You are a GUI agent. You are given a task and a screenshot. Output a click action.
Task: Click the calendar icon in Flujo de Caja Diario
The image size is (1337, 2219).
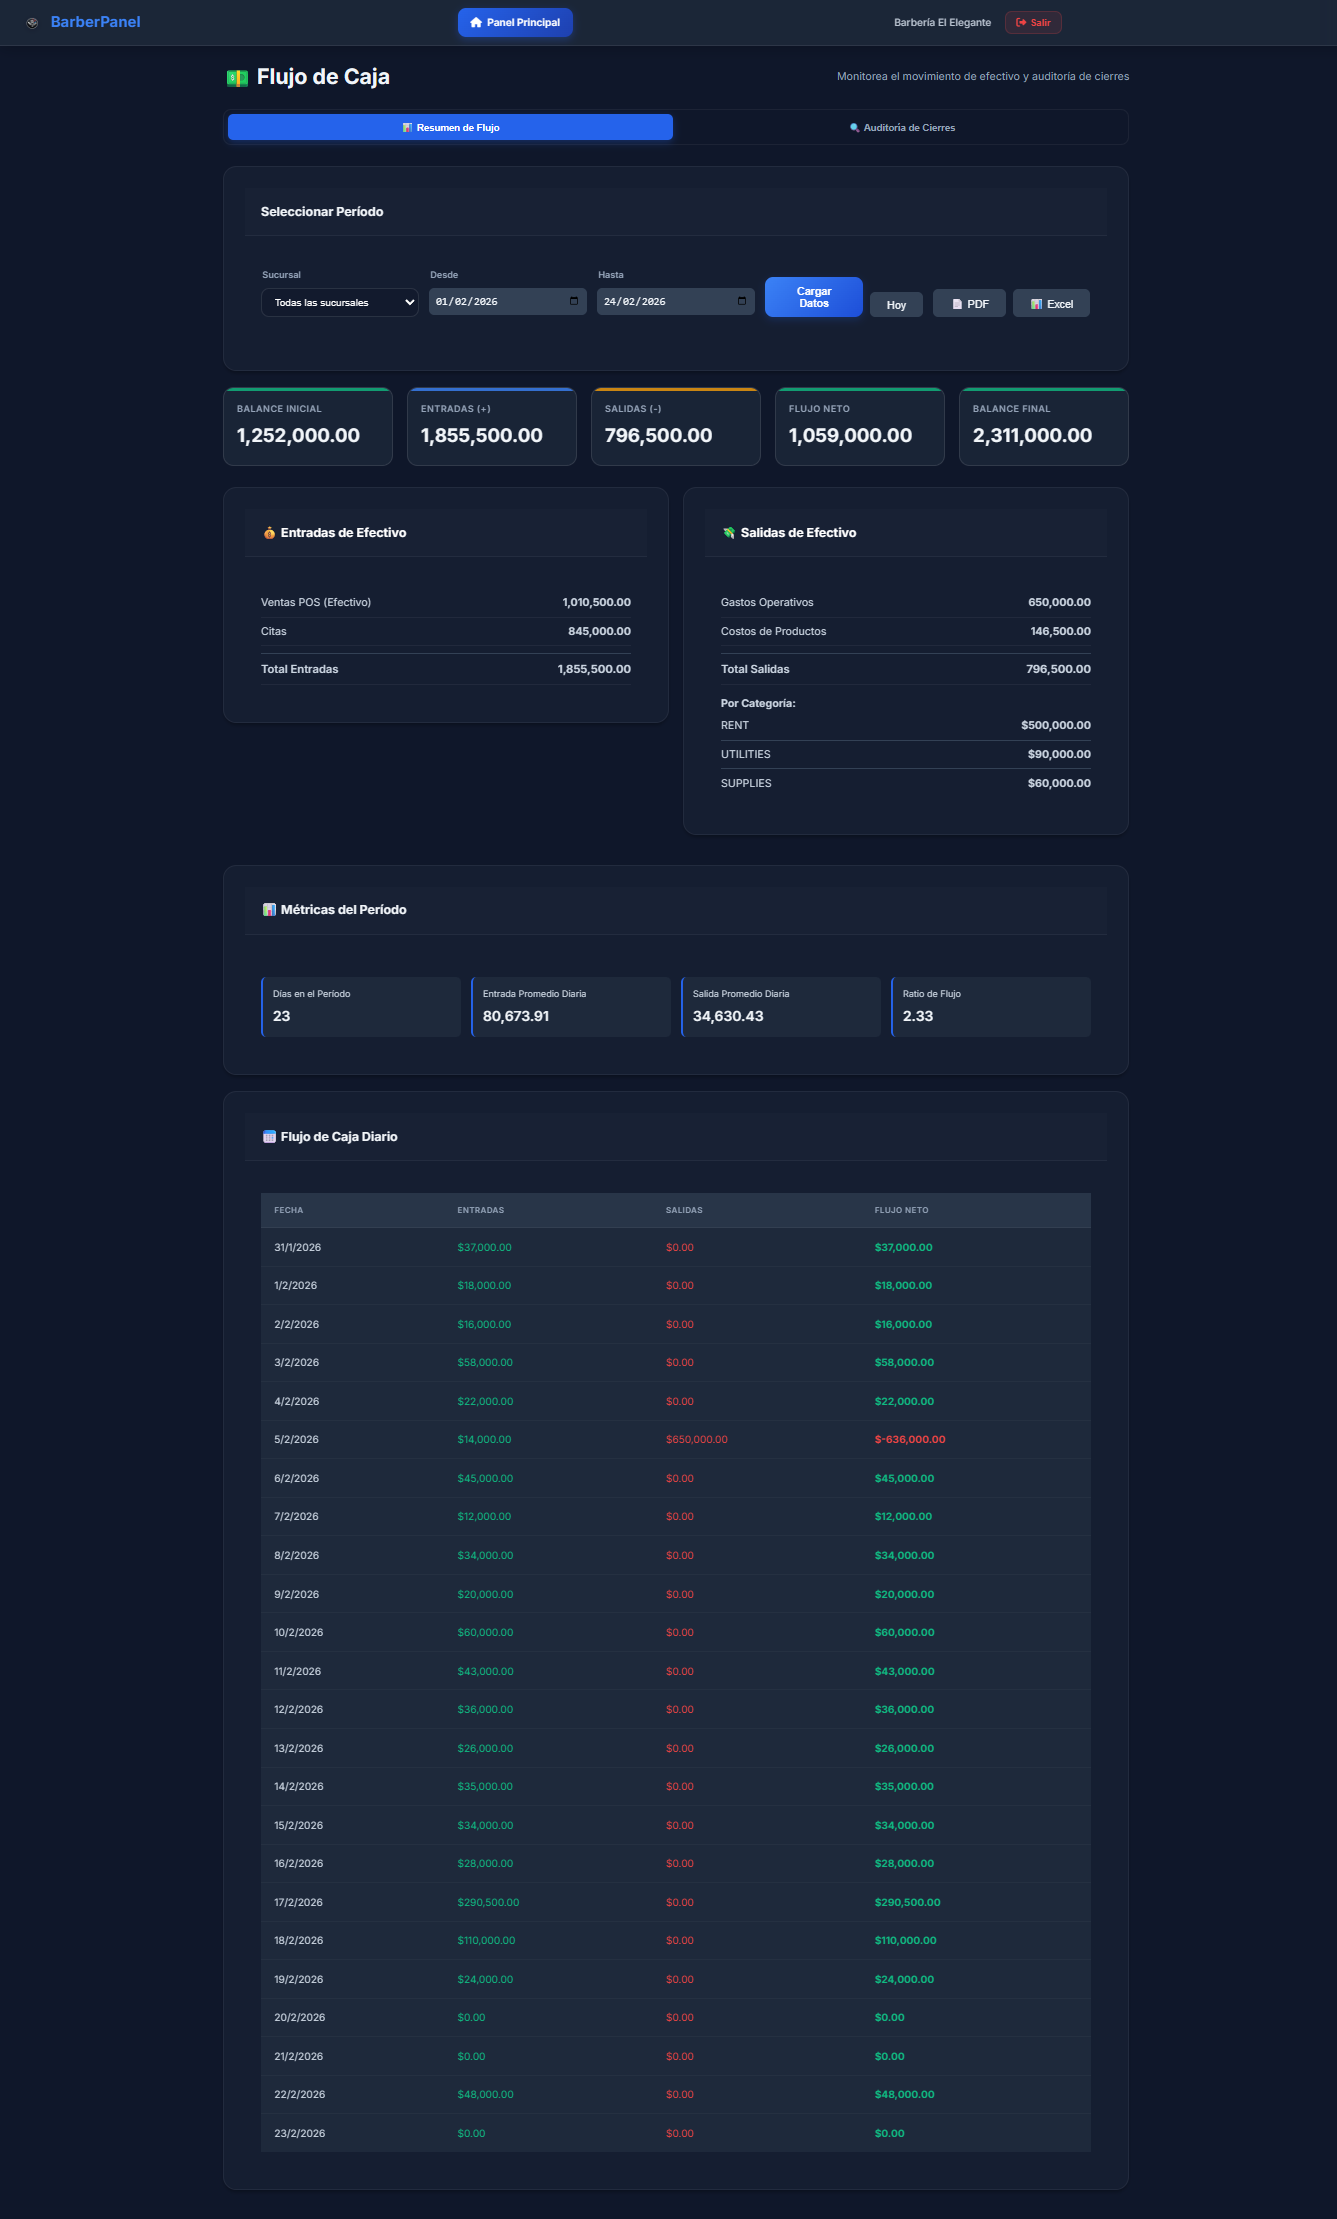[269, 1137]
